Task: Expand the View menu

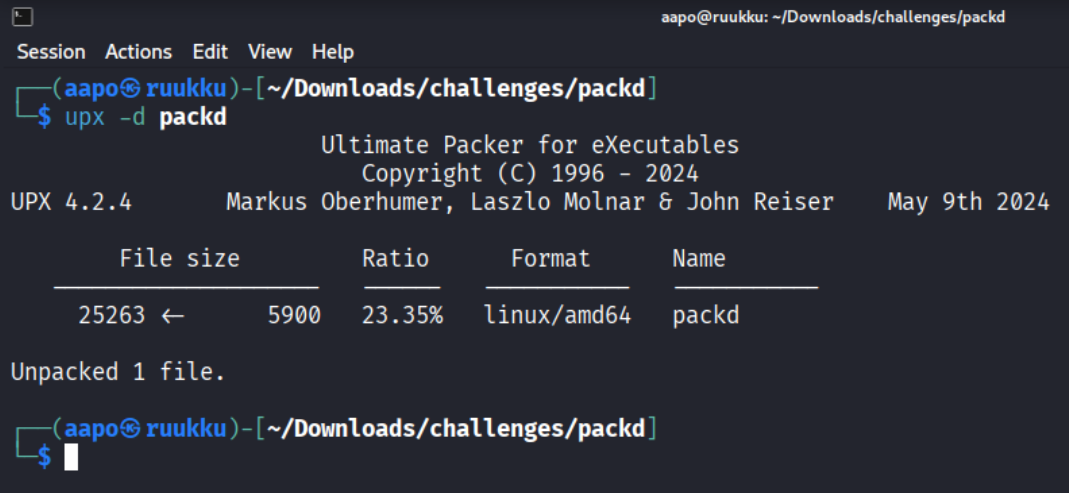Action: pos(270,52)
